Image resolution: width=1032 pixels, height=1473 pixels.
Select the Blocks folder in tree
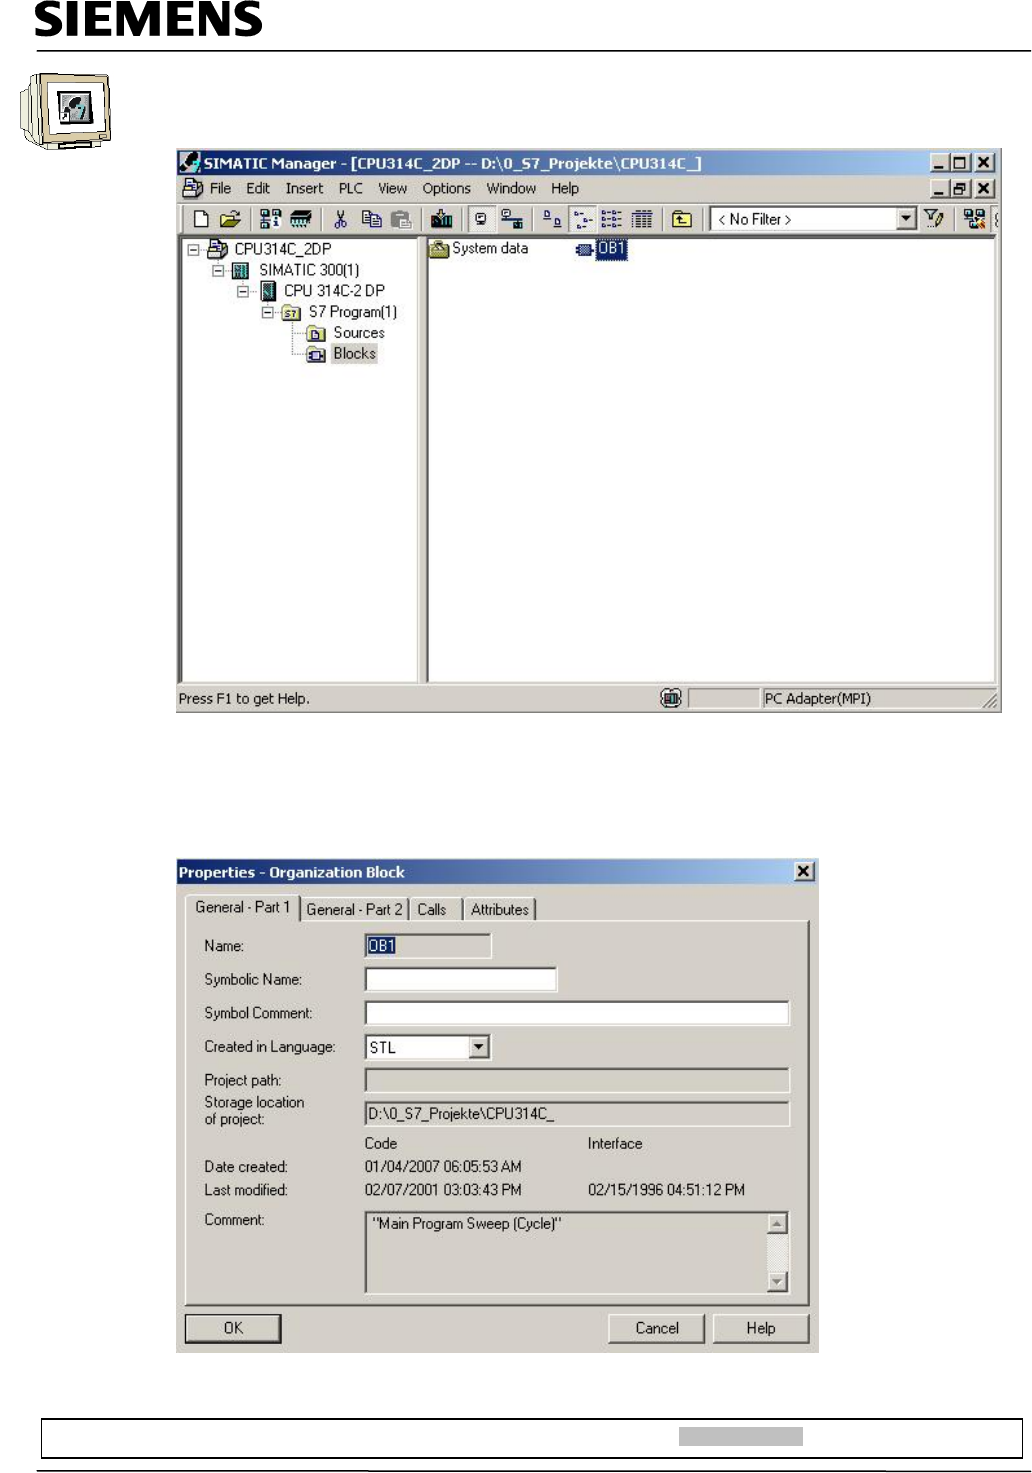pos(355,353)
